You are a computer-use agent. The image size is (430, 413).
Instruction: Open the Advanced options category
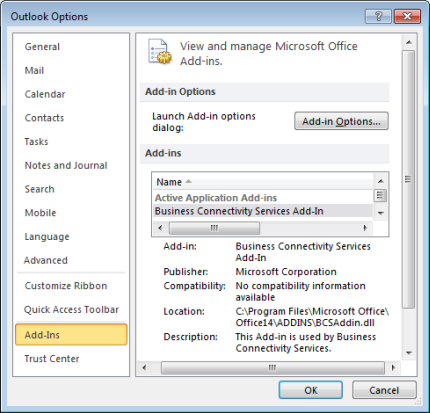(x=45, y=260)
